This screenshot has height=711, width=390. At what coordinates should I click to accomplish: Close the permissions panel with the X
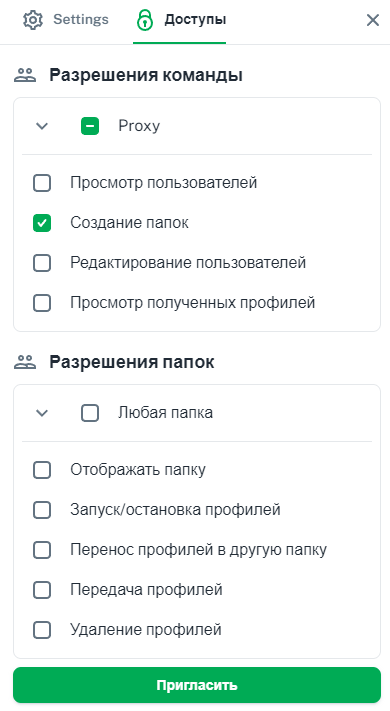373,20
